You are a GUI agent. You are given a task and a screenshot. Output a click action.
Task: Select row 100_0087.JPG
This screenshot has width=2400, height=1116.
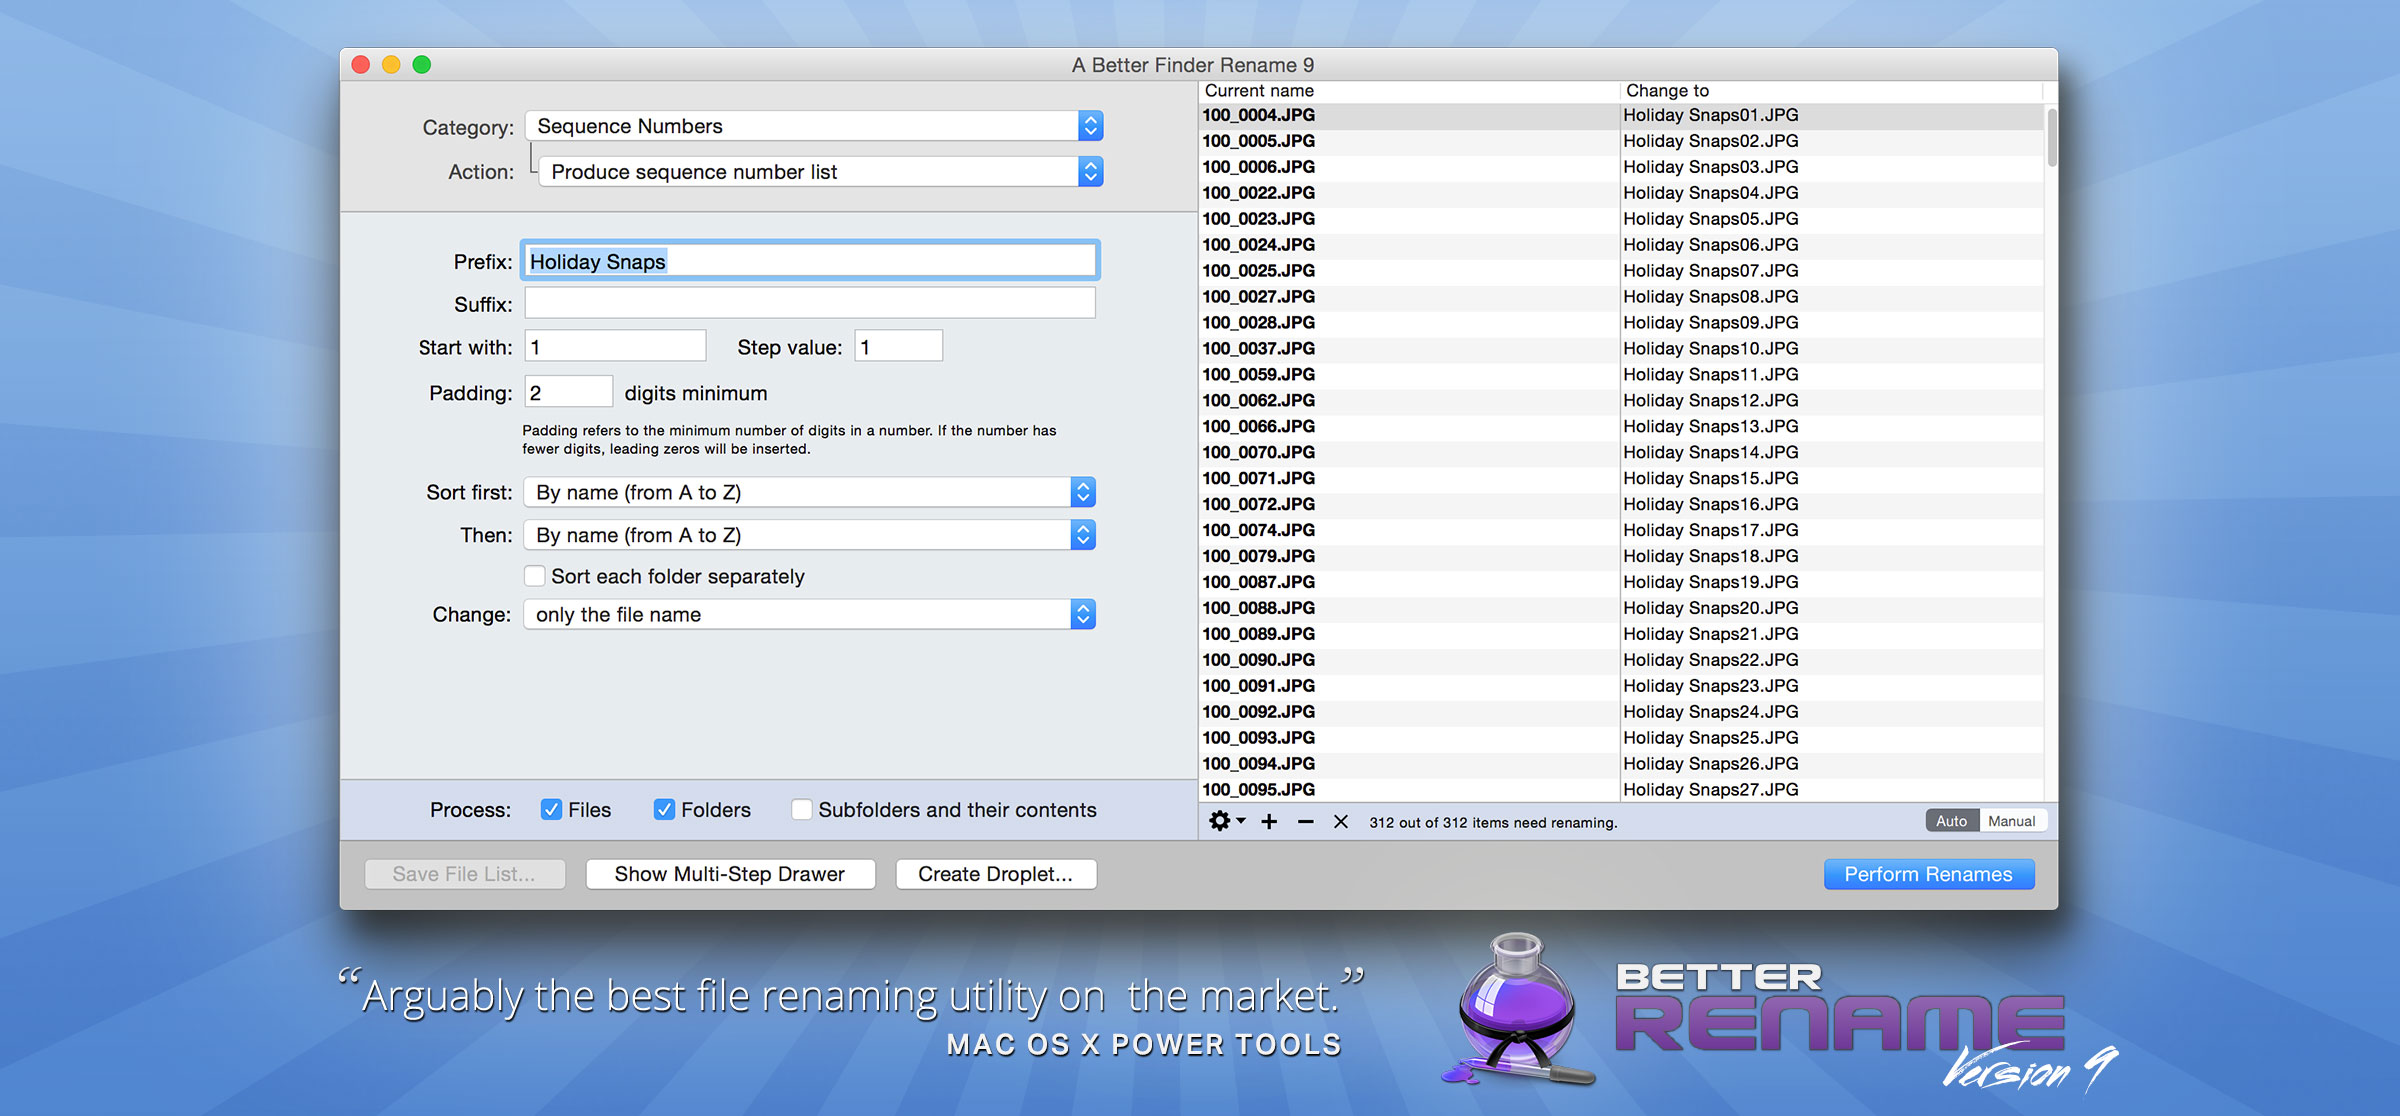[x=1622, y=583]
